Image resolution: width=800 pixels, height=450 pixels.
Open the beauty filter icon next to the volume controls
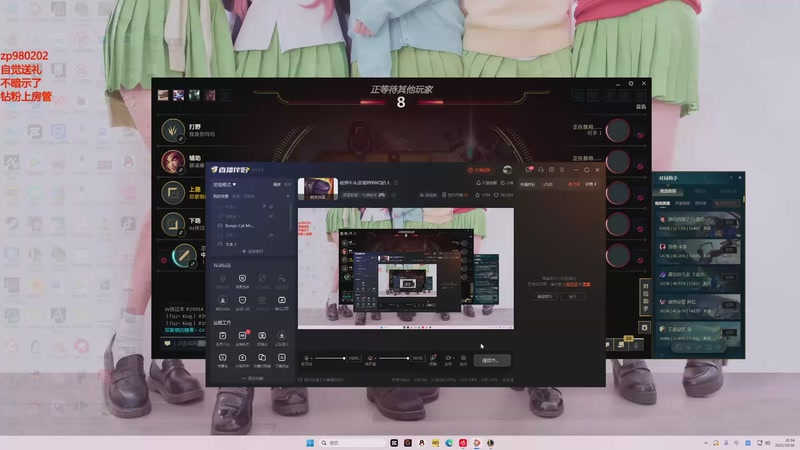(x=433, y=358)
